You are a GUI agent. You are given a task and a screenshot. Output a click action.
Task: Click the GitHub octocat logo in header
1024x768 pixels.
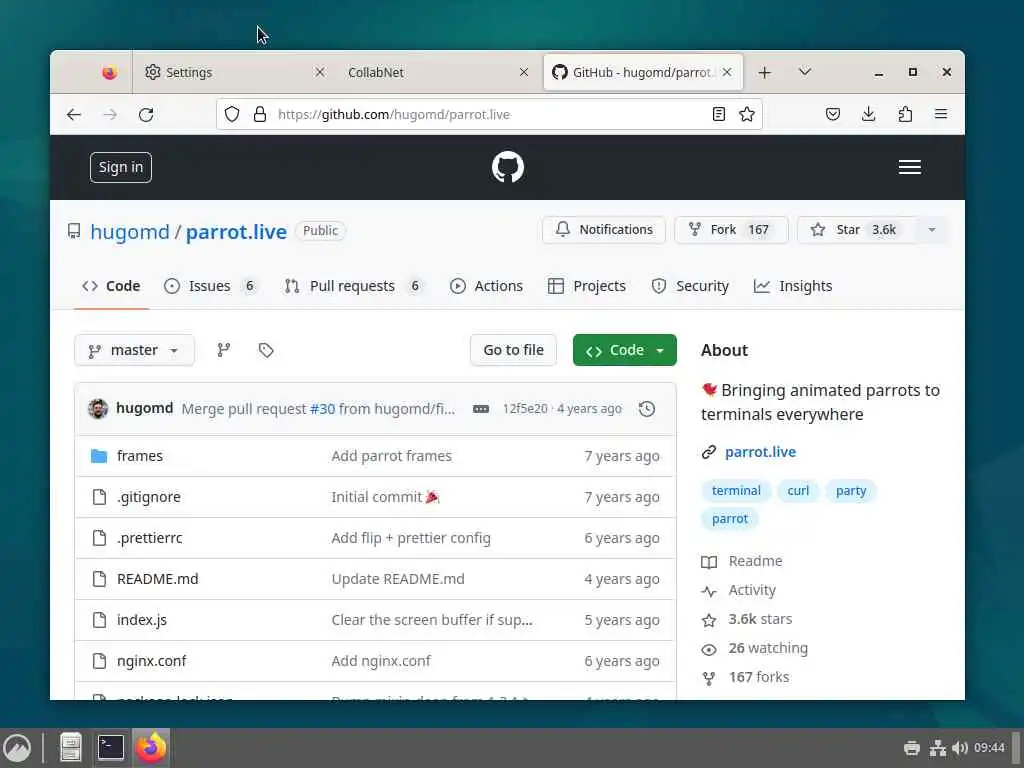[x=507, y=167]
